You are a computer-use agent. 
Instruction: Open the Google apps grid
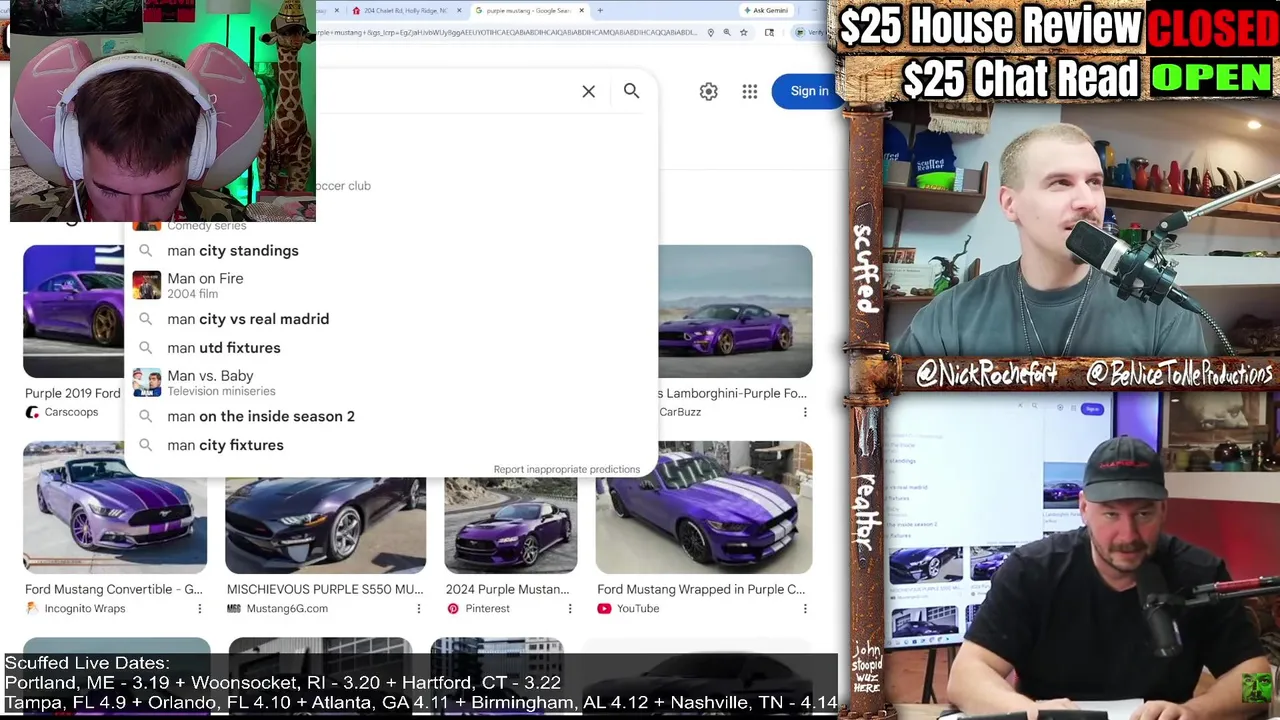(750, 91)
